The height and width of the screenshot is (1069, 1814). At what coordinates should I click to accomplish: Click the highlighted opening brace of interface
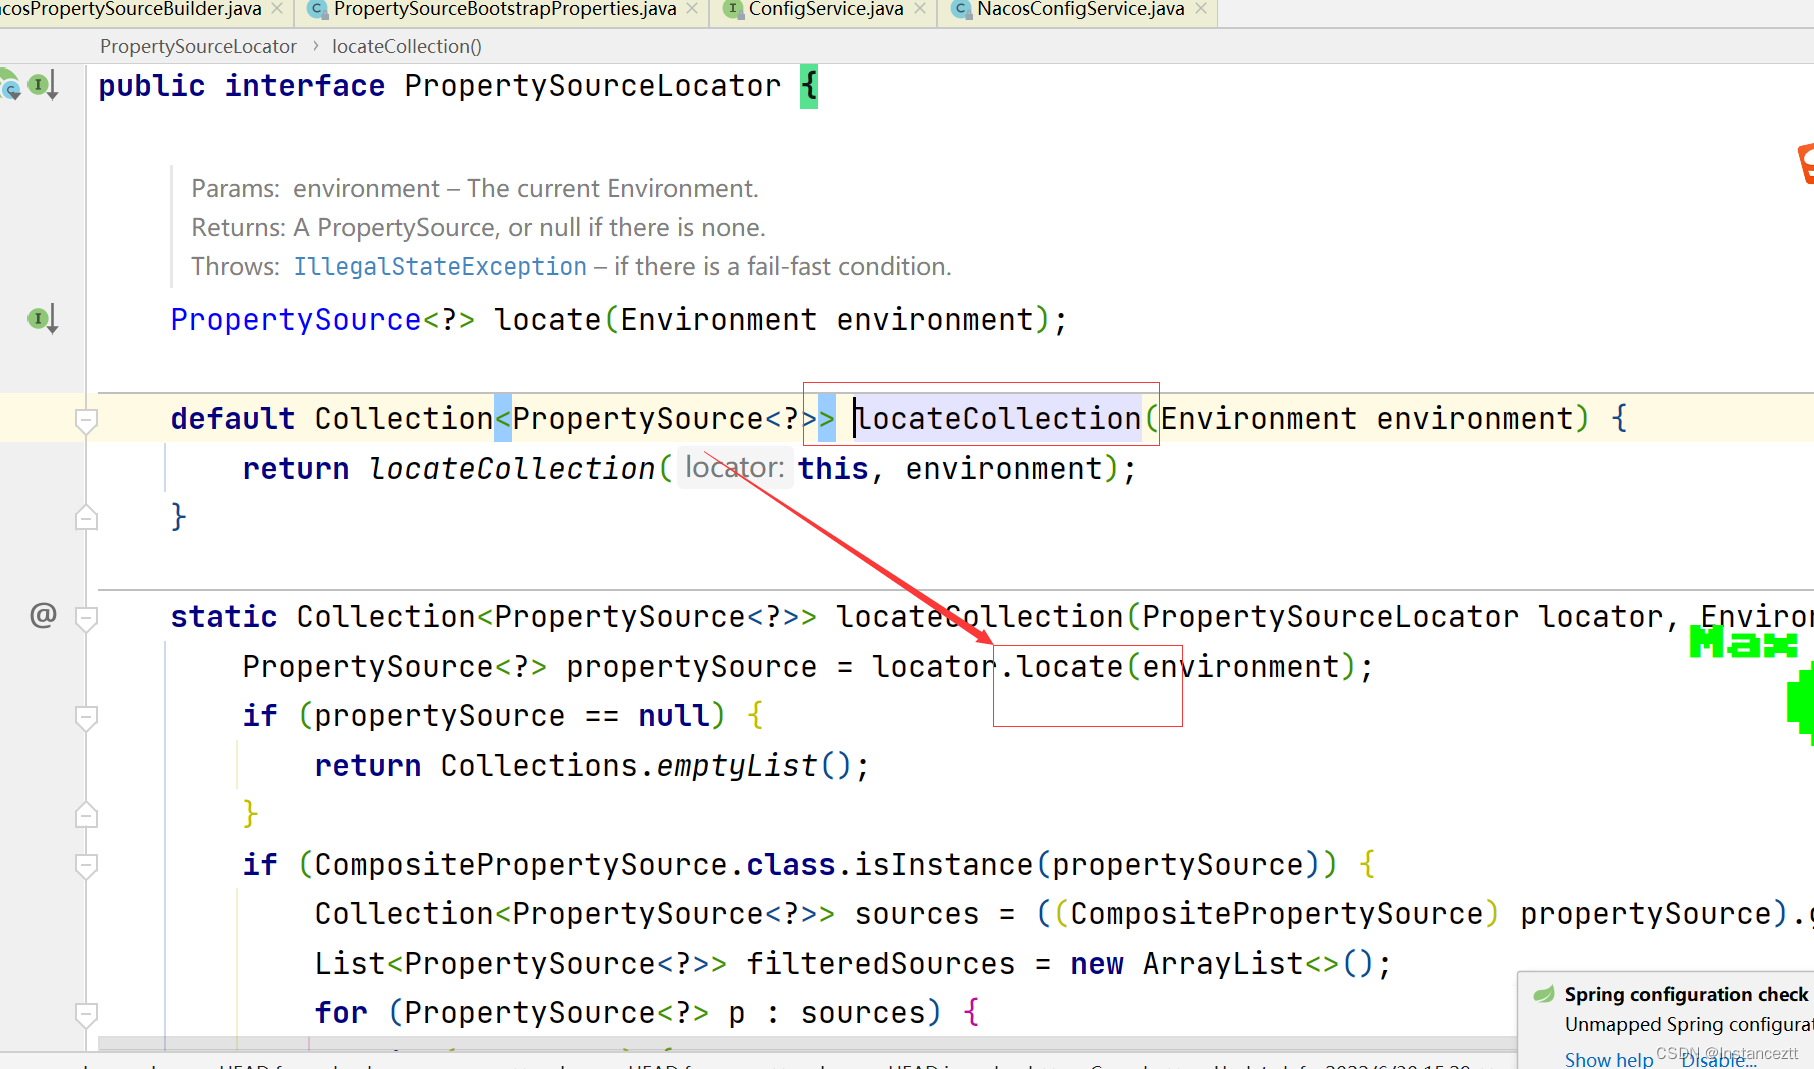[809, 86]
